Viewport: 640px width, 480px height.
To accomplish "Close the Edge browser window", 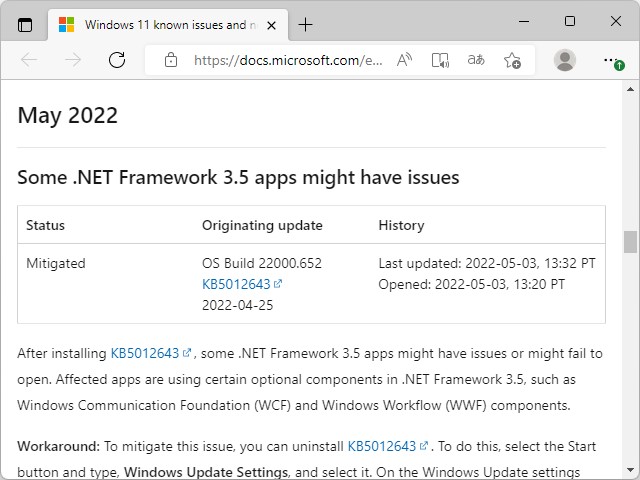I will [x=616, y=21].
